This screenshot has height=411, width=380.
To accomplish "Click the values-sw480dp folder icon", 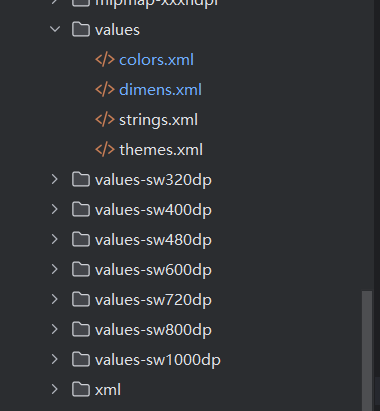I will [81, 240].
